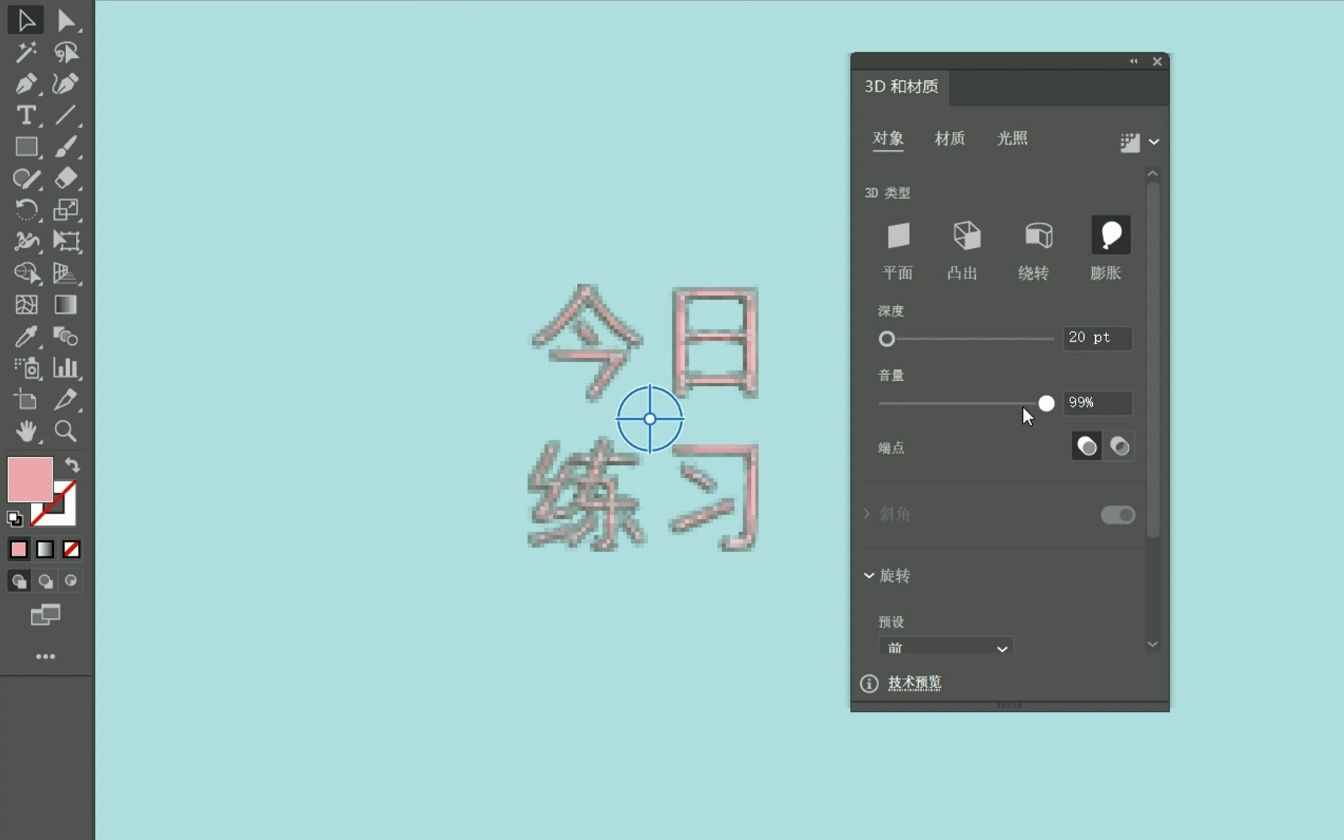1344x840 pixels.
Task: Select the Eraser tool
Action: 65,179
